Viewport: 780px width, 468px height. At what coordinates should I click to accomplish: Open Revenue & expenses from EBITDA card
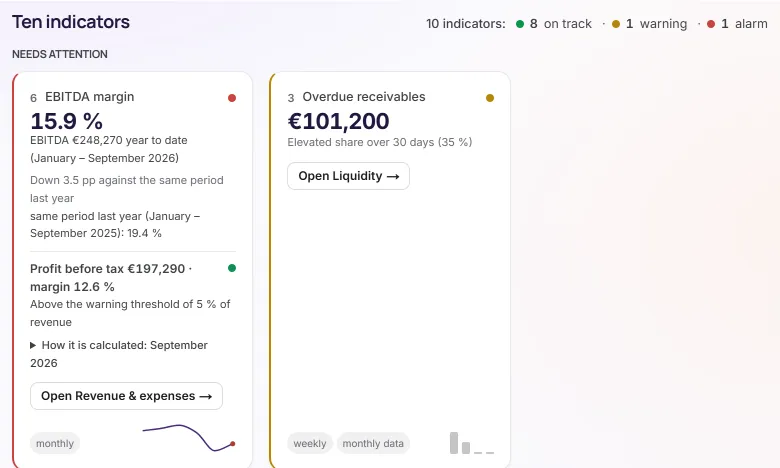(126, 396)
